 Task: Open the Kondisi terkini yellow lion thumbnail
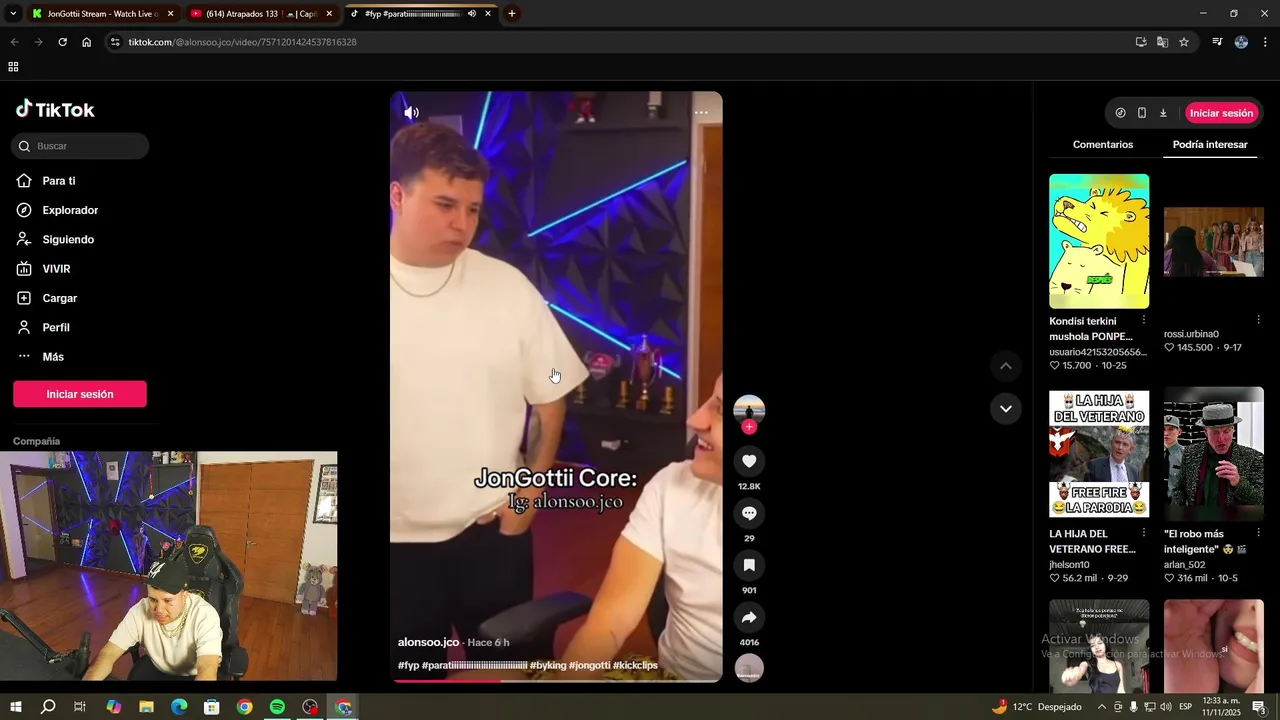(1099, 241)
